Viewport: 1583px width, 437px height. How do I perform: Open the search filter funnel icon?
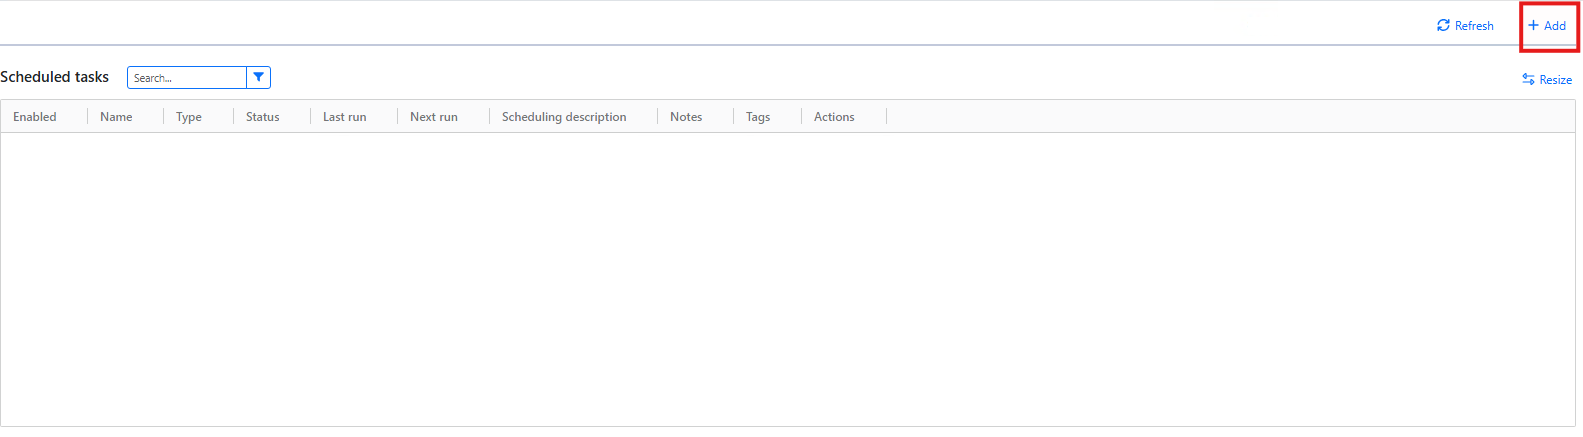[x=258, y=77]
